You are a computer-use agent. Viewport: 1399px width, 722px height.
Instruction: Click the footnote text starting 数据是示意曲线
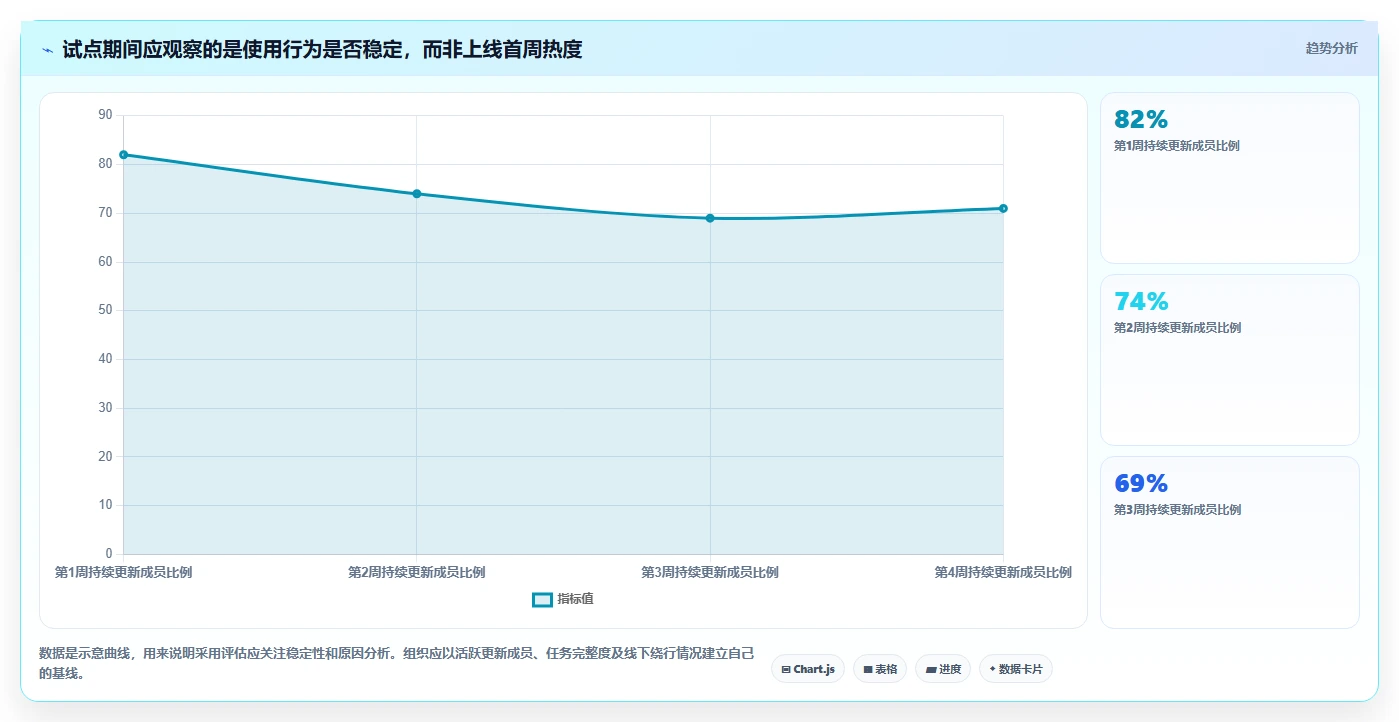(397, 664)
